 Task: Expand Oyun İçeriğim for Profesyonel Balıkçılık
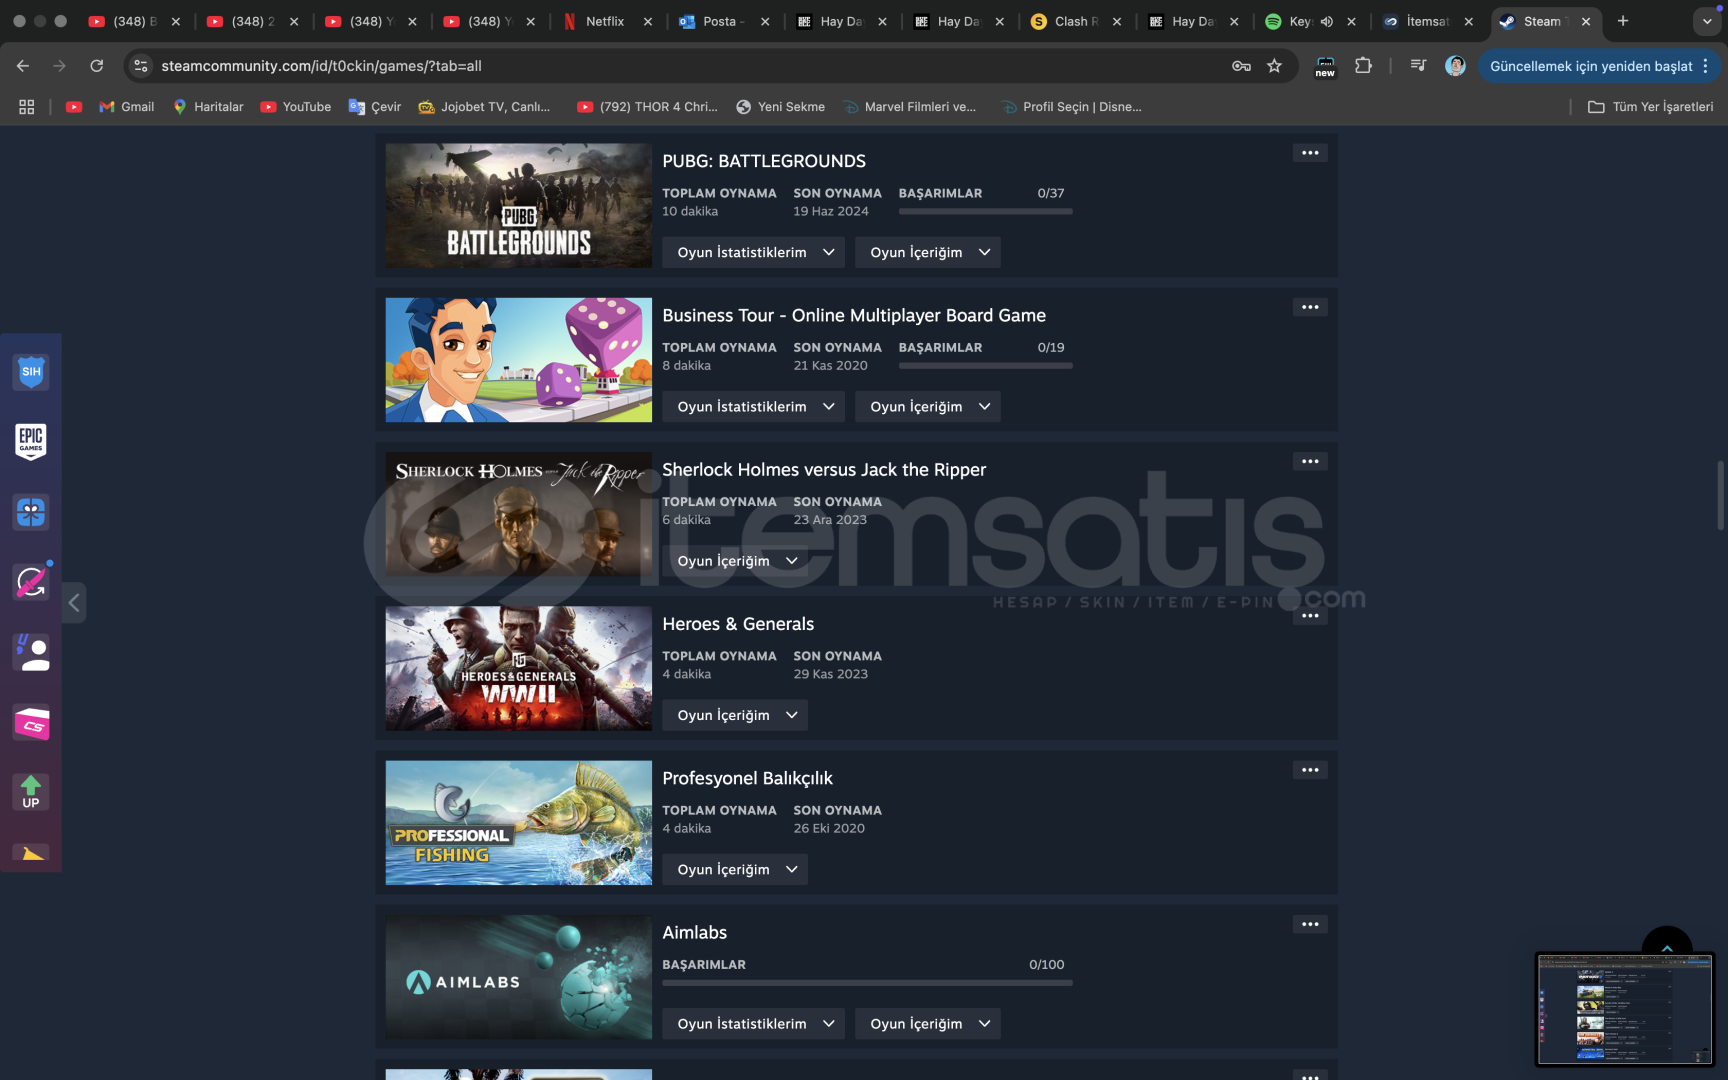tap(735, 869)
